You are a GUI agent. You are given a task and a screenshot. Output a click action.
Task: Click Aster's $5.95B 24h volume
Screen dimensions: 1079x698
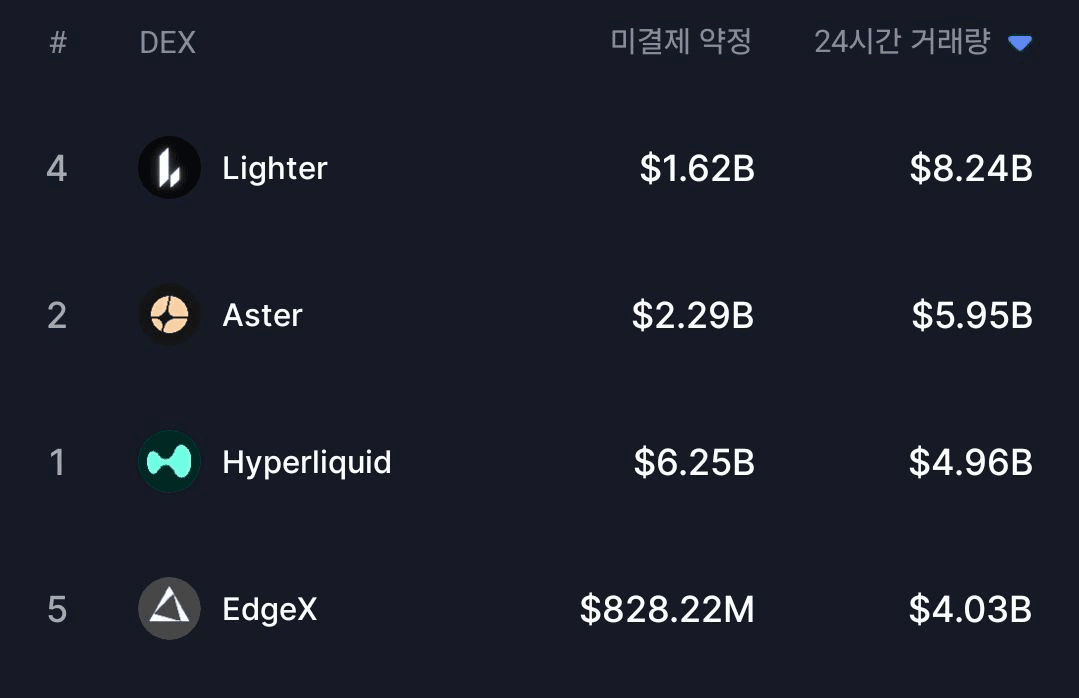(x=971, y=315)
